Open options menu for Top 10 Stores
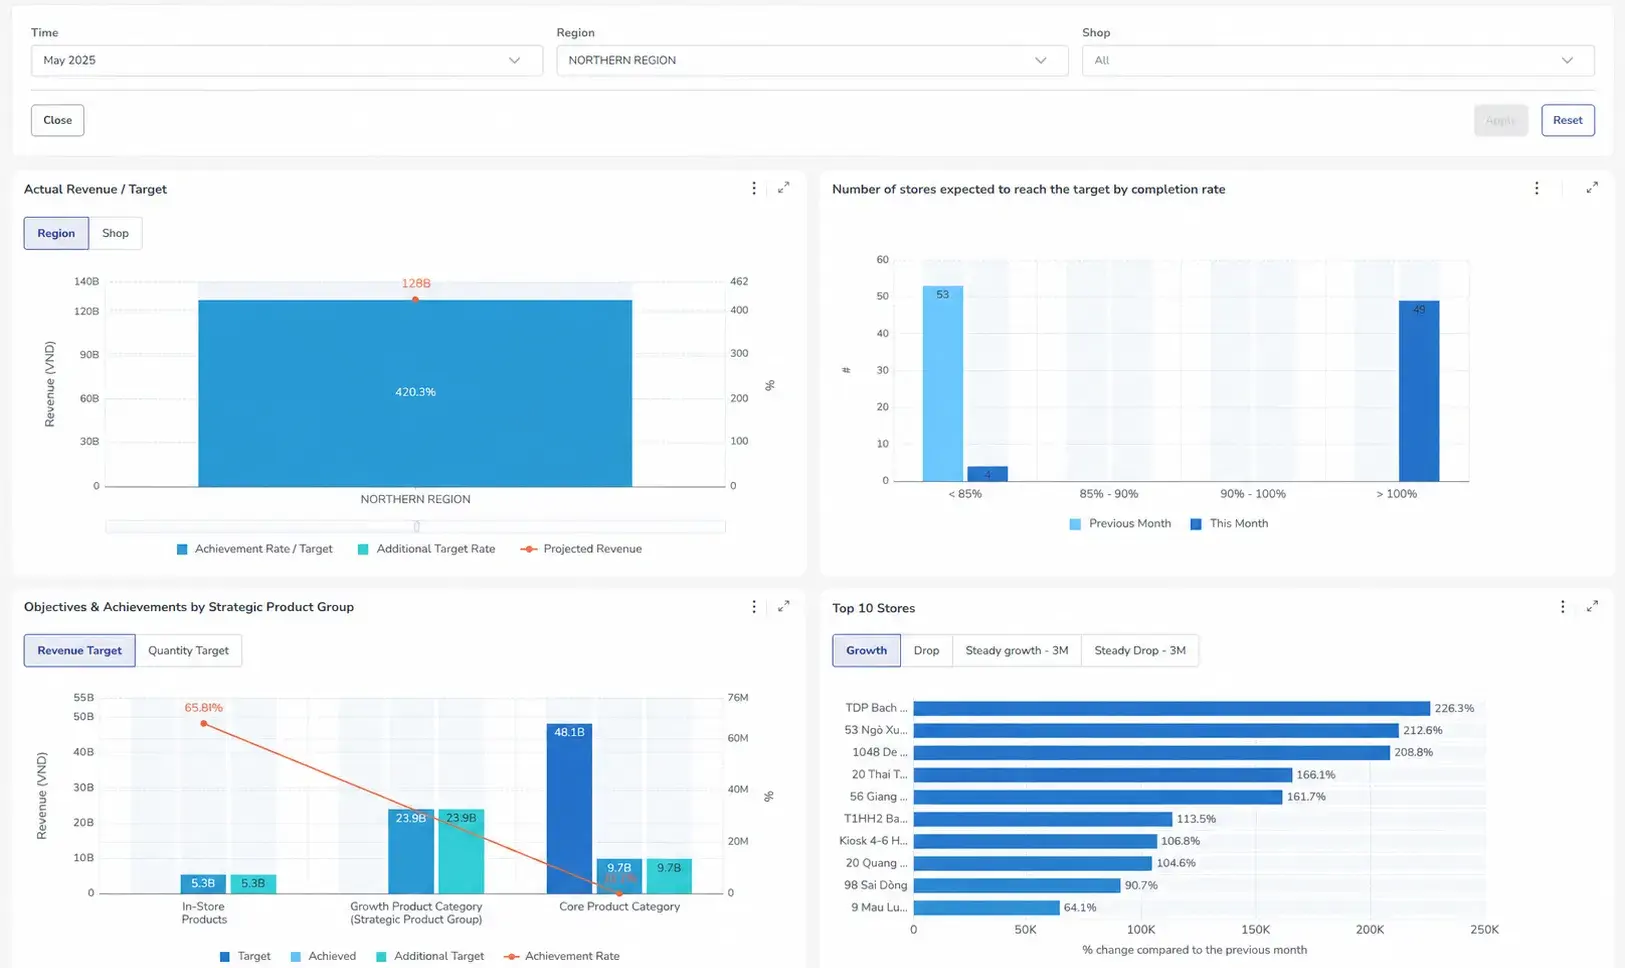This screenshot has height=968, width=1625. (x=1563, y=606)
